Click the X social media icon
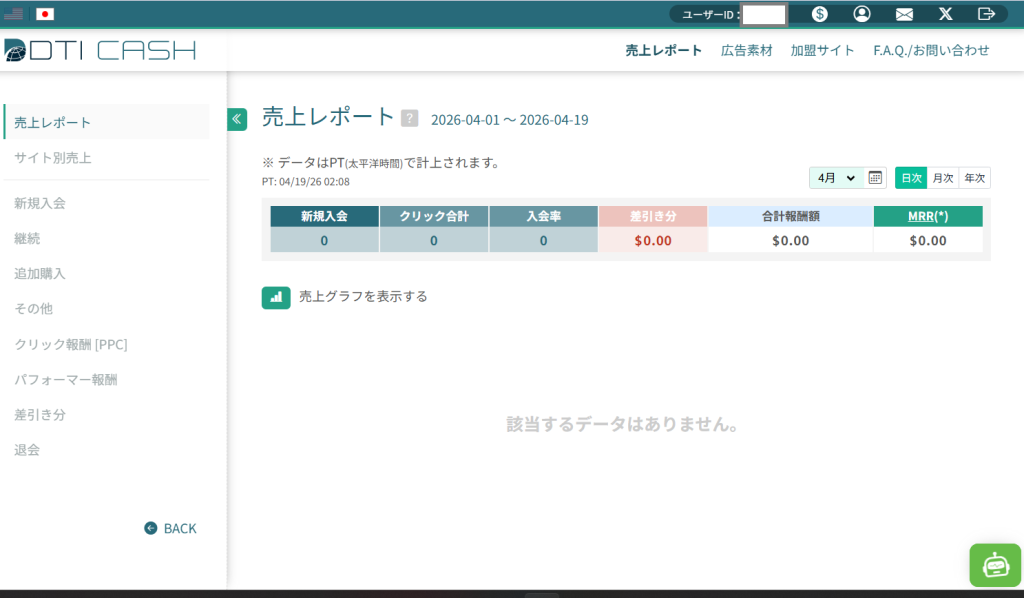The height and width of the screenshot is (598, 1024). coord(946,14)
